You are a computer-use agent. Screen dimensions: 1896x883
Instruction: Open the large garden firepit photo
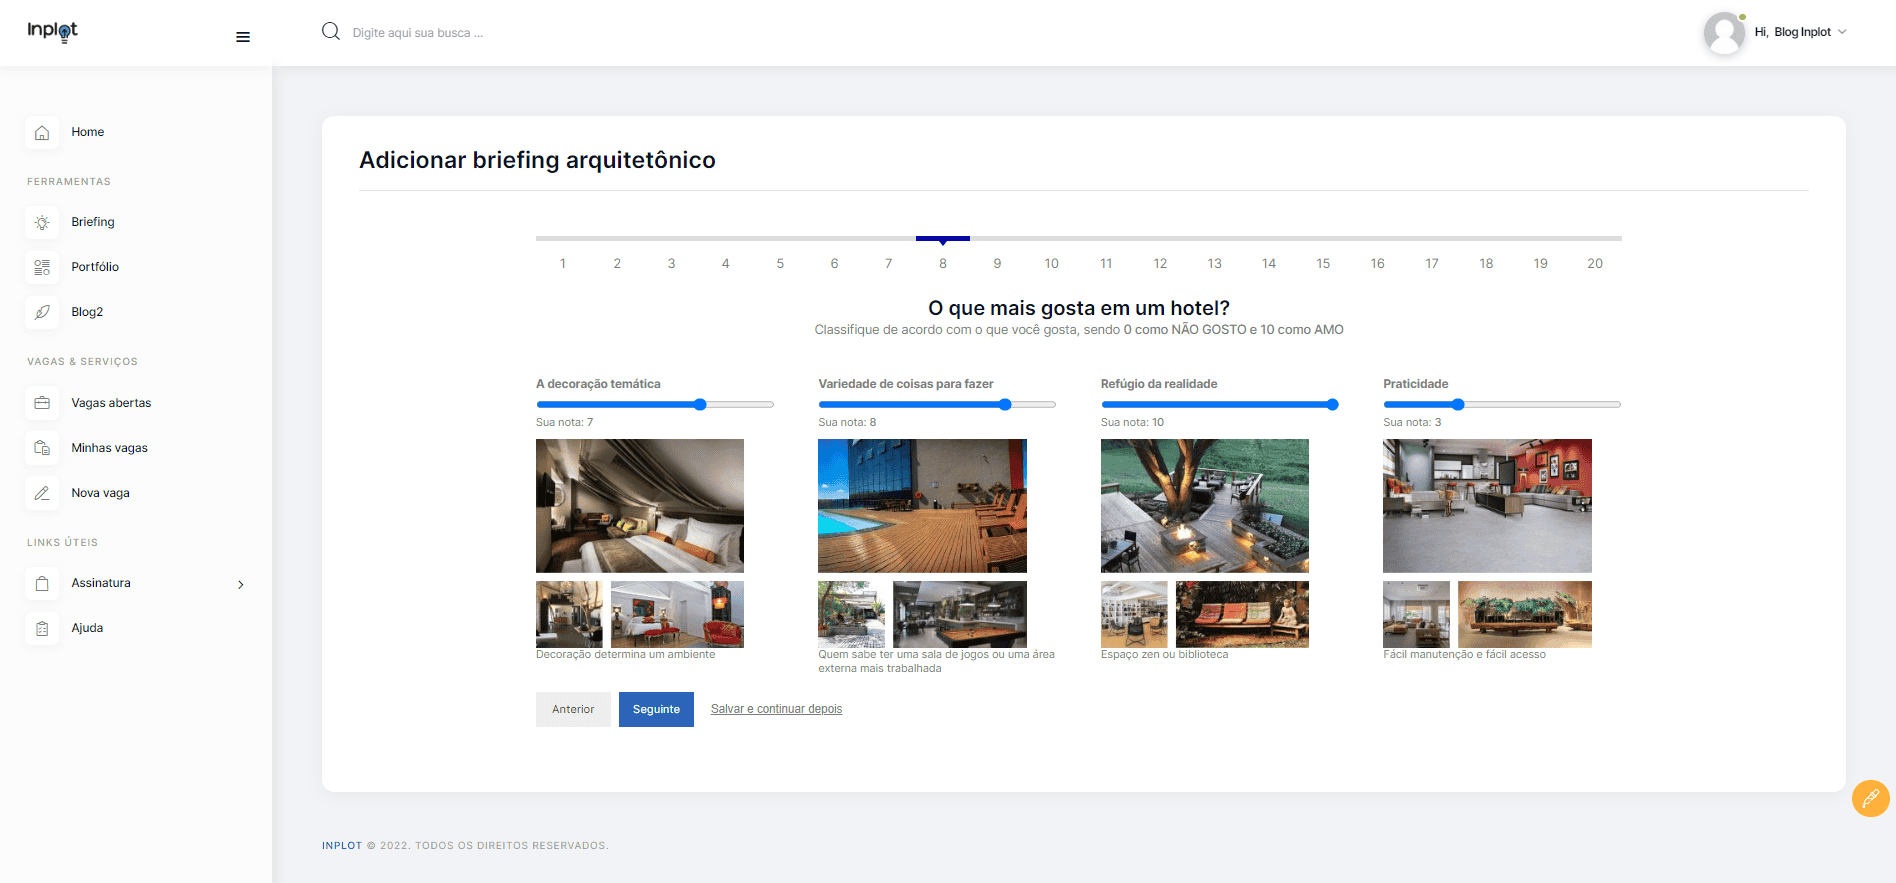click(1205, 506)
